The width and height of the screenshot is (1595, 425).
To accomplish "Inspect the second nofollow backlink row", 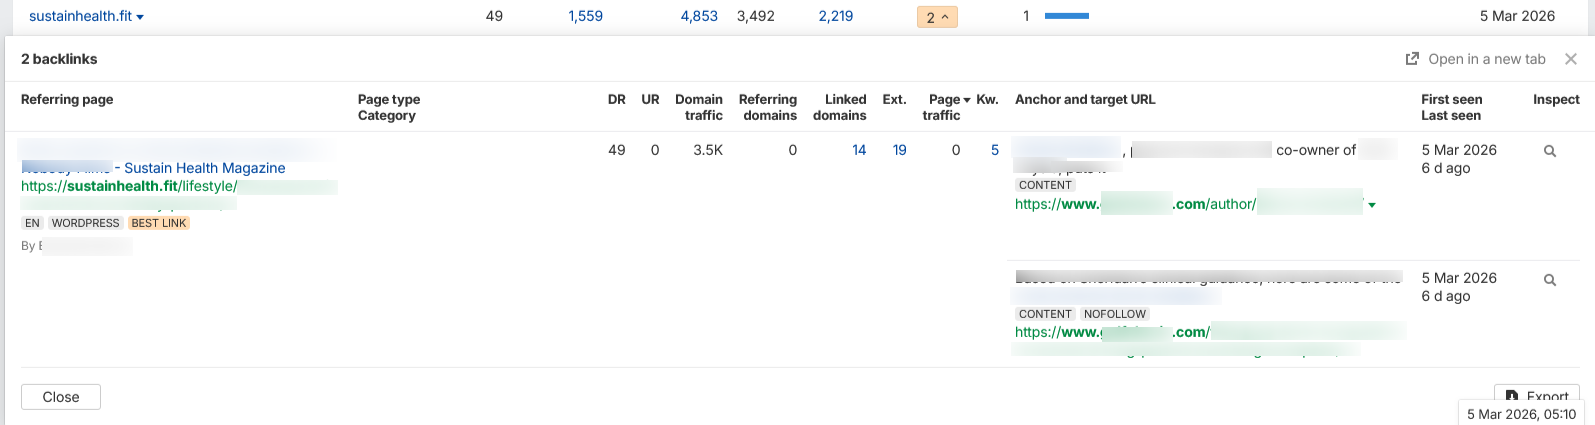I will (1550, 280).
